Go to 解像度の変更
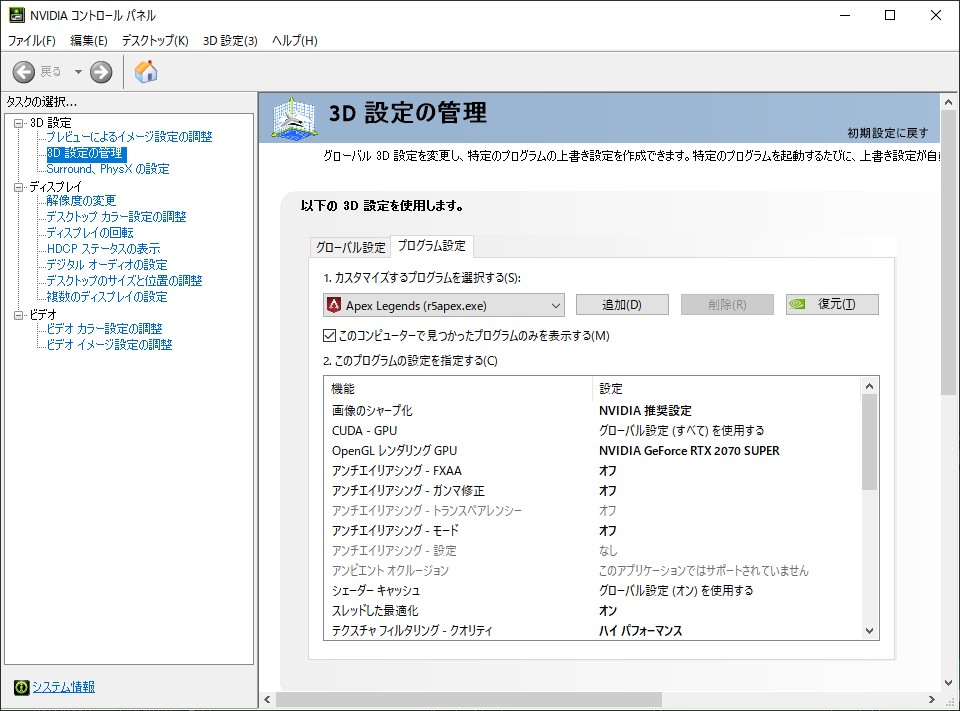This screenshot has width=960, height=711. coord(81,201)
